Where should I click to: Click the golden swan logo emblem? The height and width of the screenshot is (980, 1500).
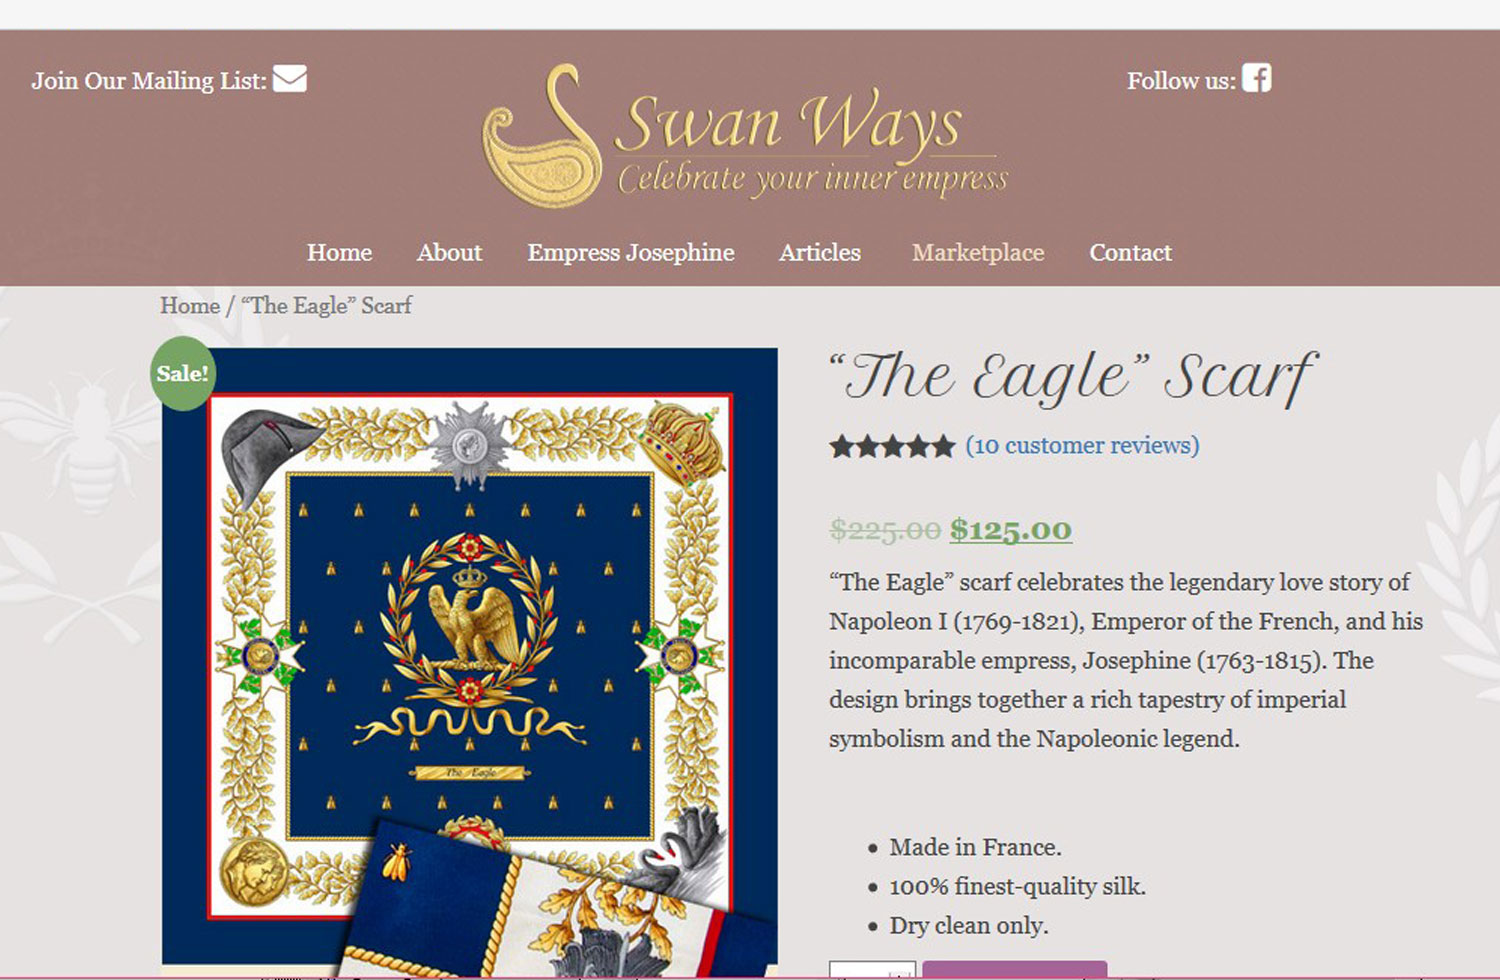(x=541, y=136)
